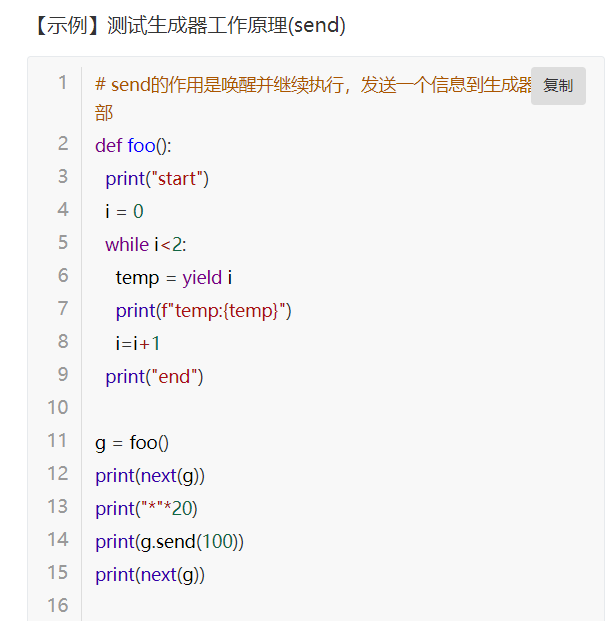The height and width of the screenshot is (621, 616).
Task: Click the i = 0 assignment line
Action: click(x=124, y=211)
